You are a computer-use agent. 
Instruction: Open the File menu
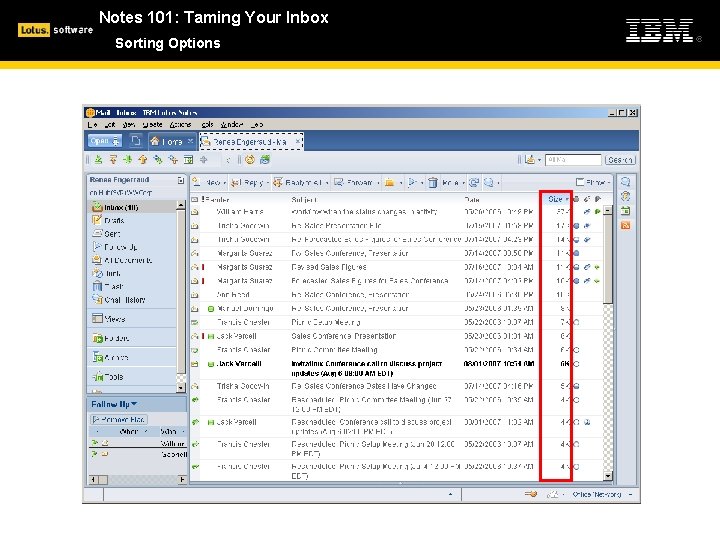pos(92,124)
